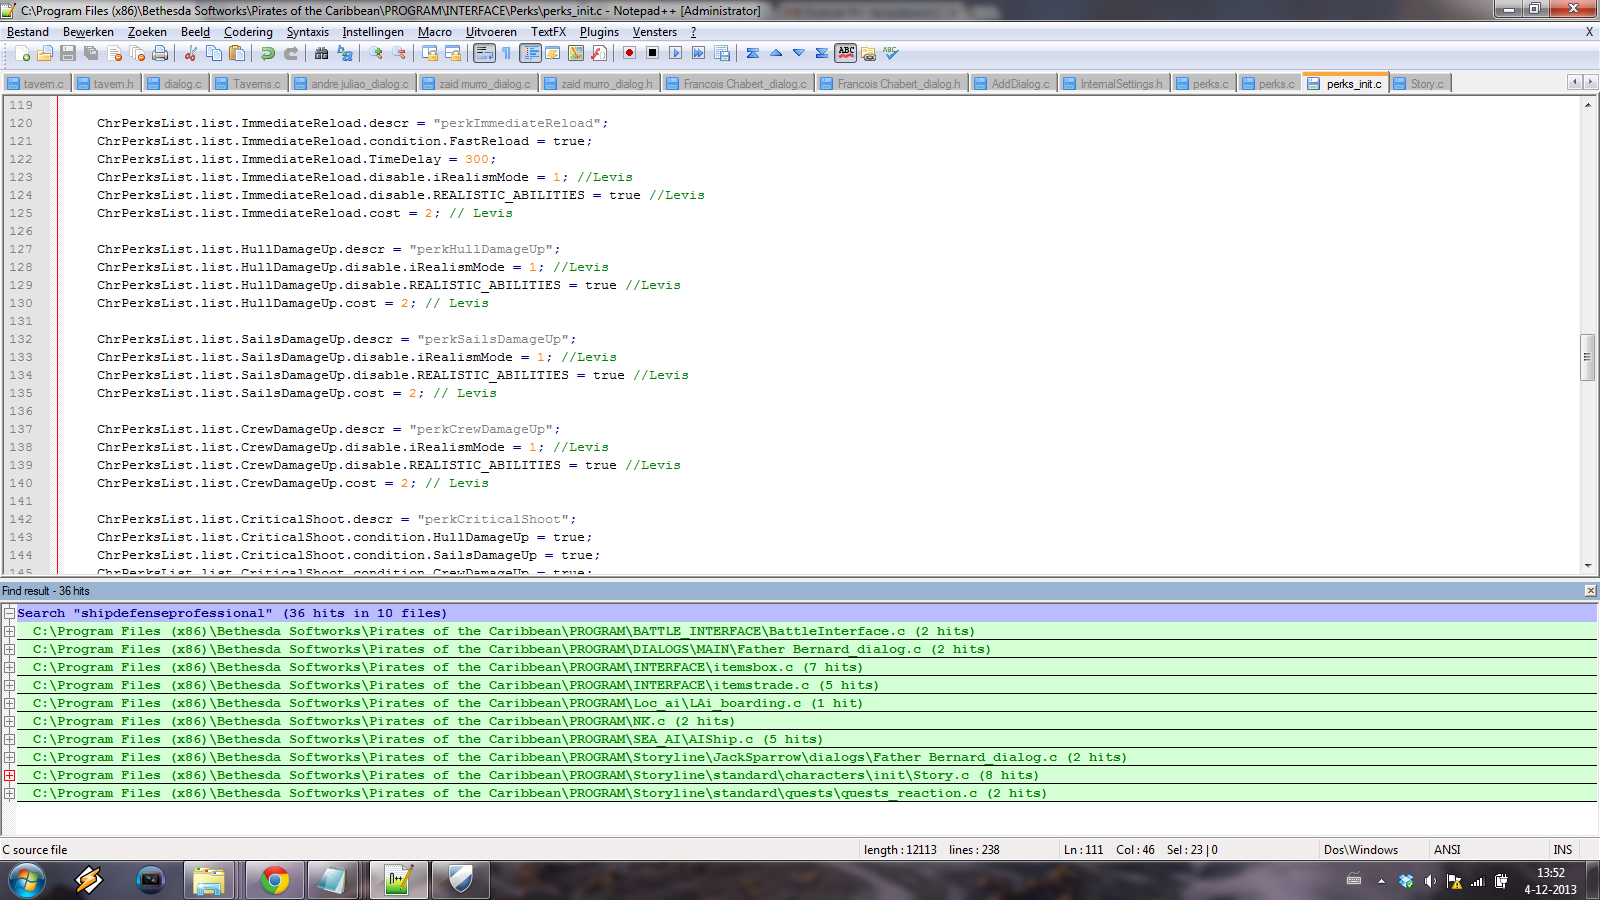Click the ABC spell-check toolbar icon

pos(846,53)
